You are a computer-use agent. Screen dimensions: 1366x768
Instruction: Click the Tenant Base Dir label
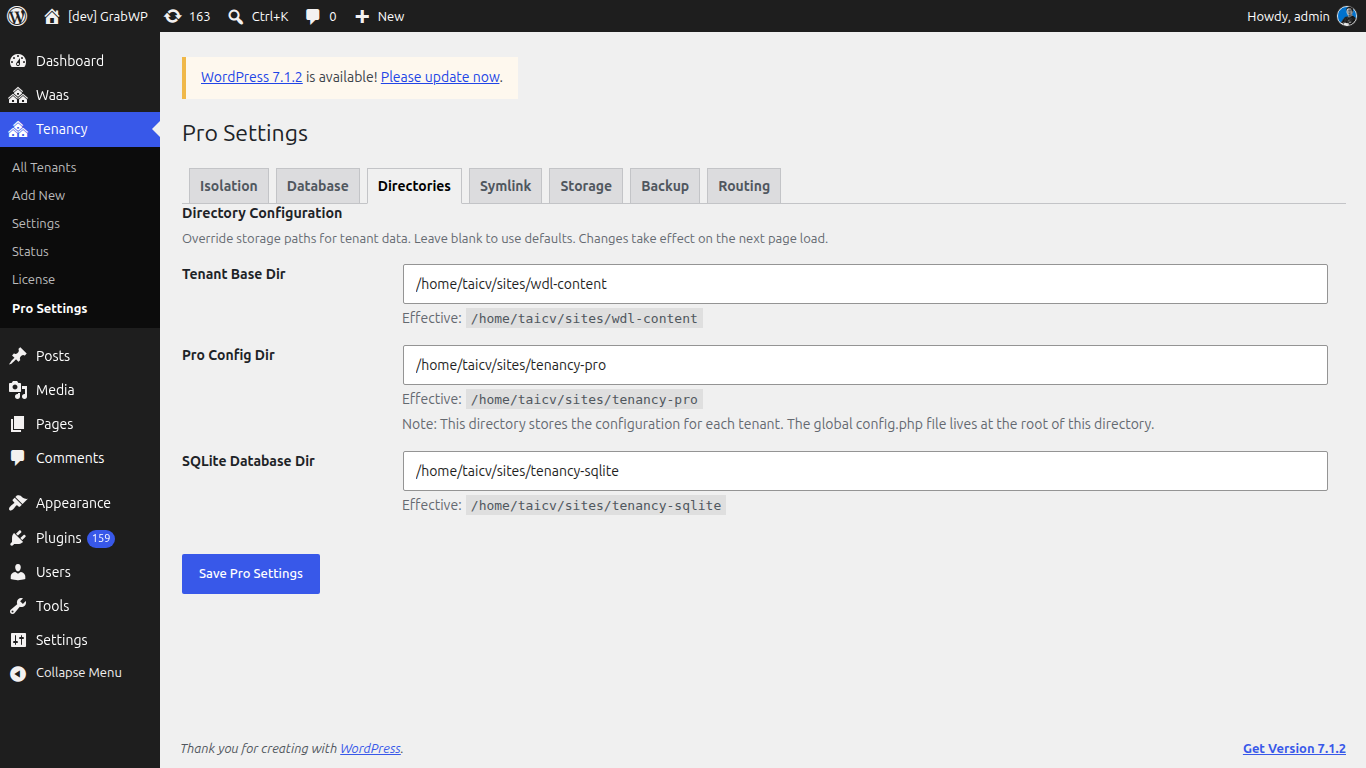click(x=234, y=274)
